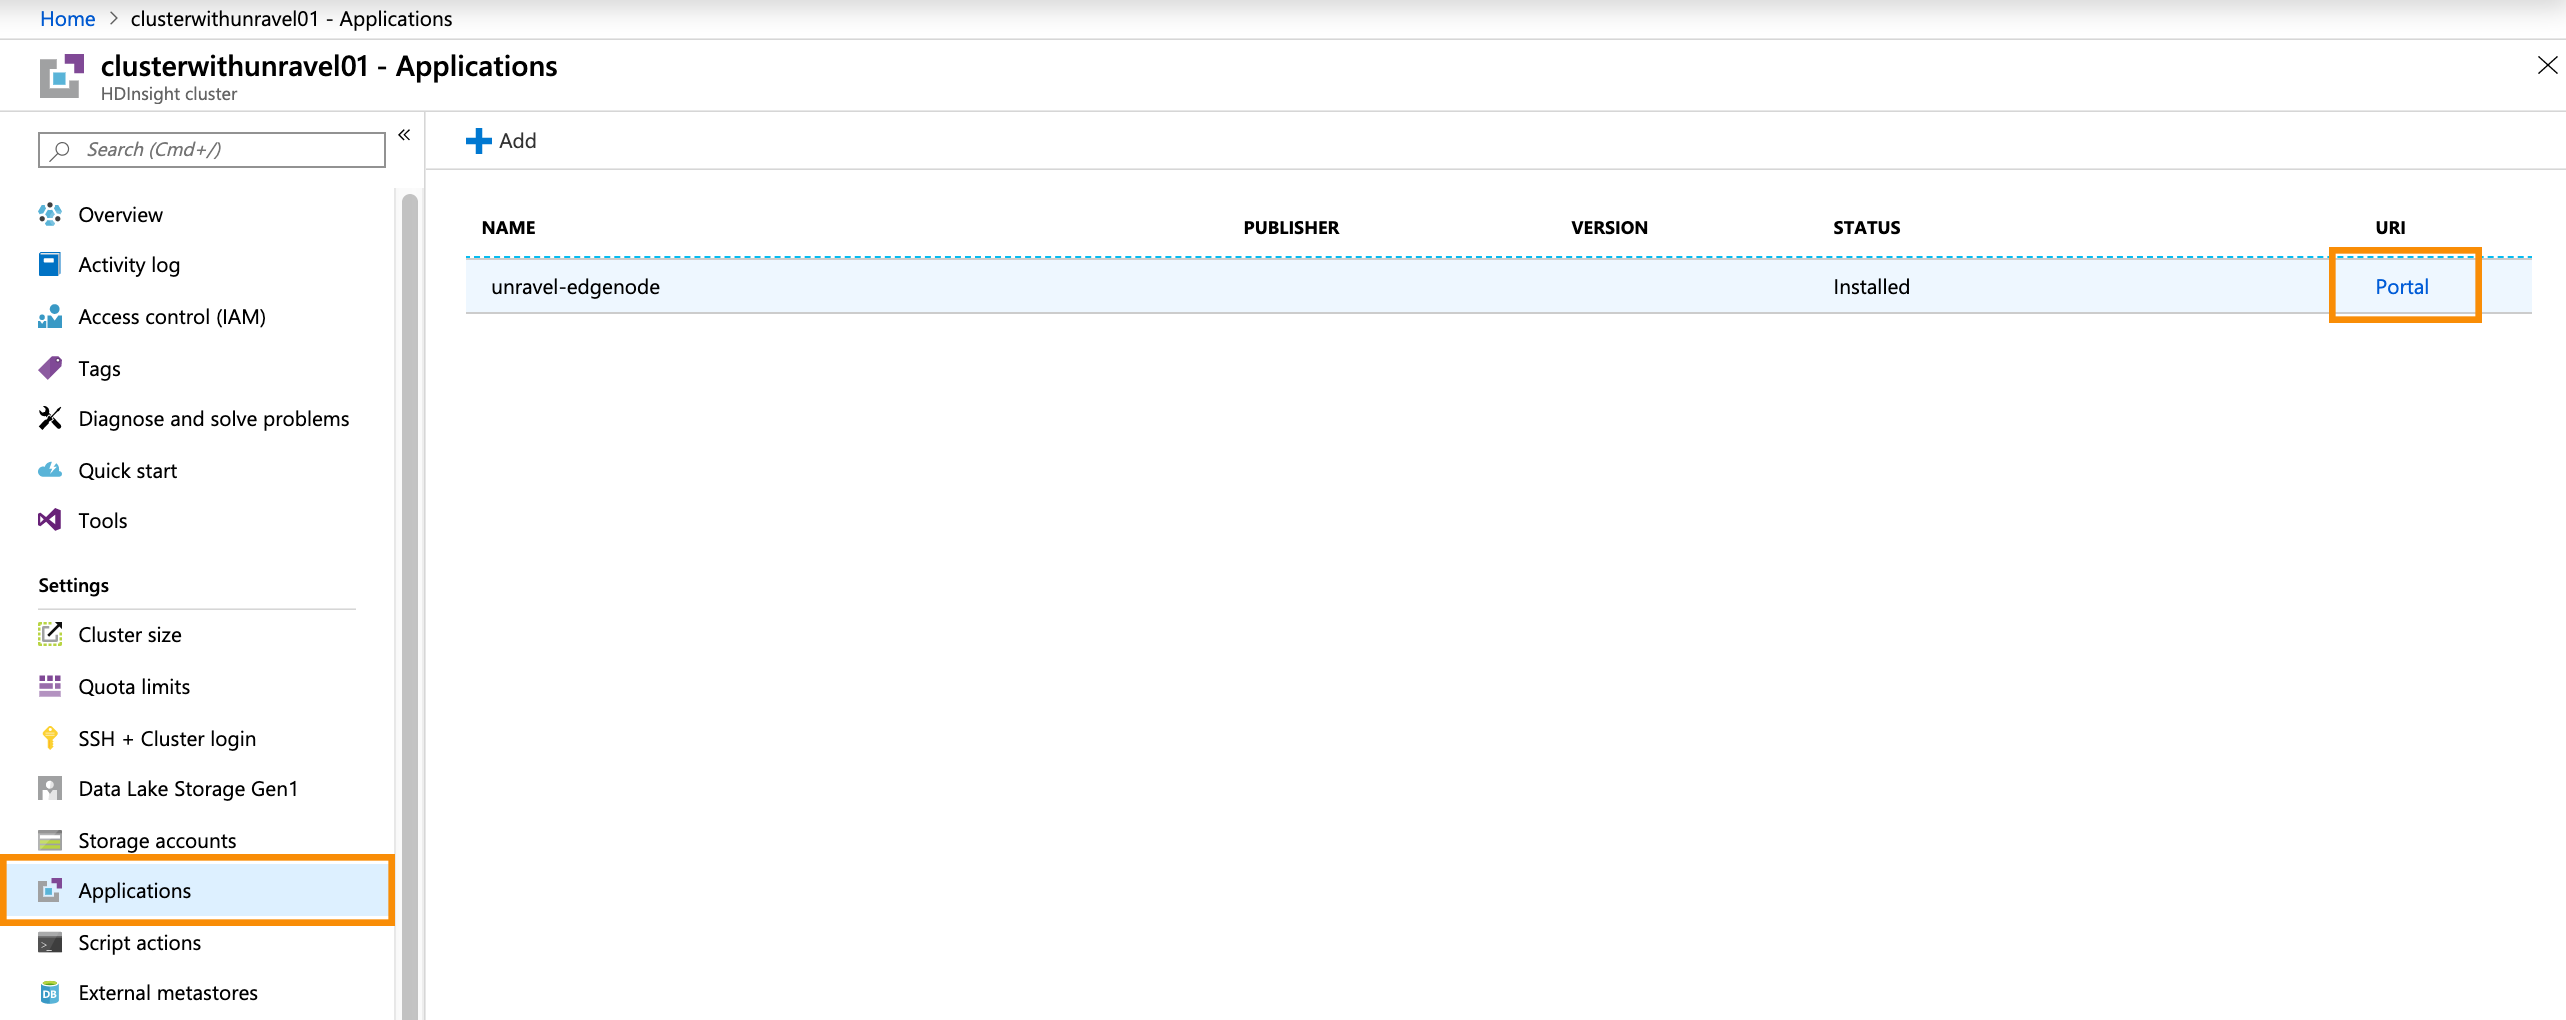This screenshot has height=1020, width=2566.
Task: Click the Activity log icon
Action: tap(50, 265)
